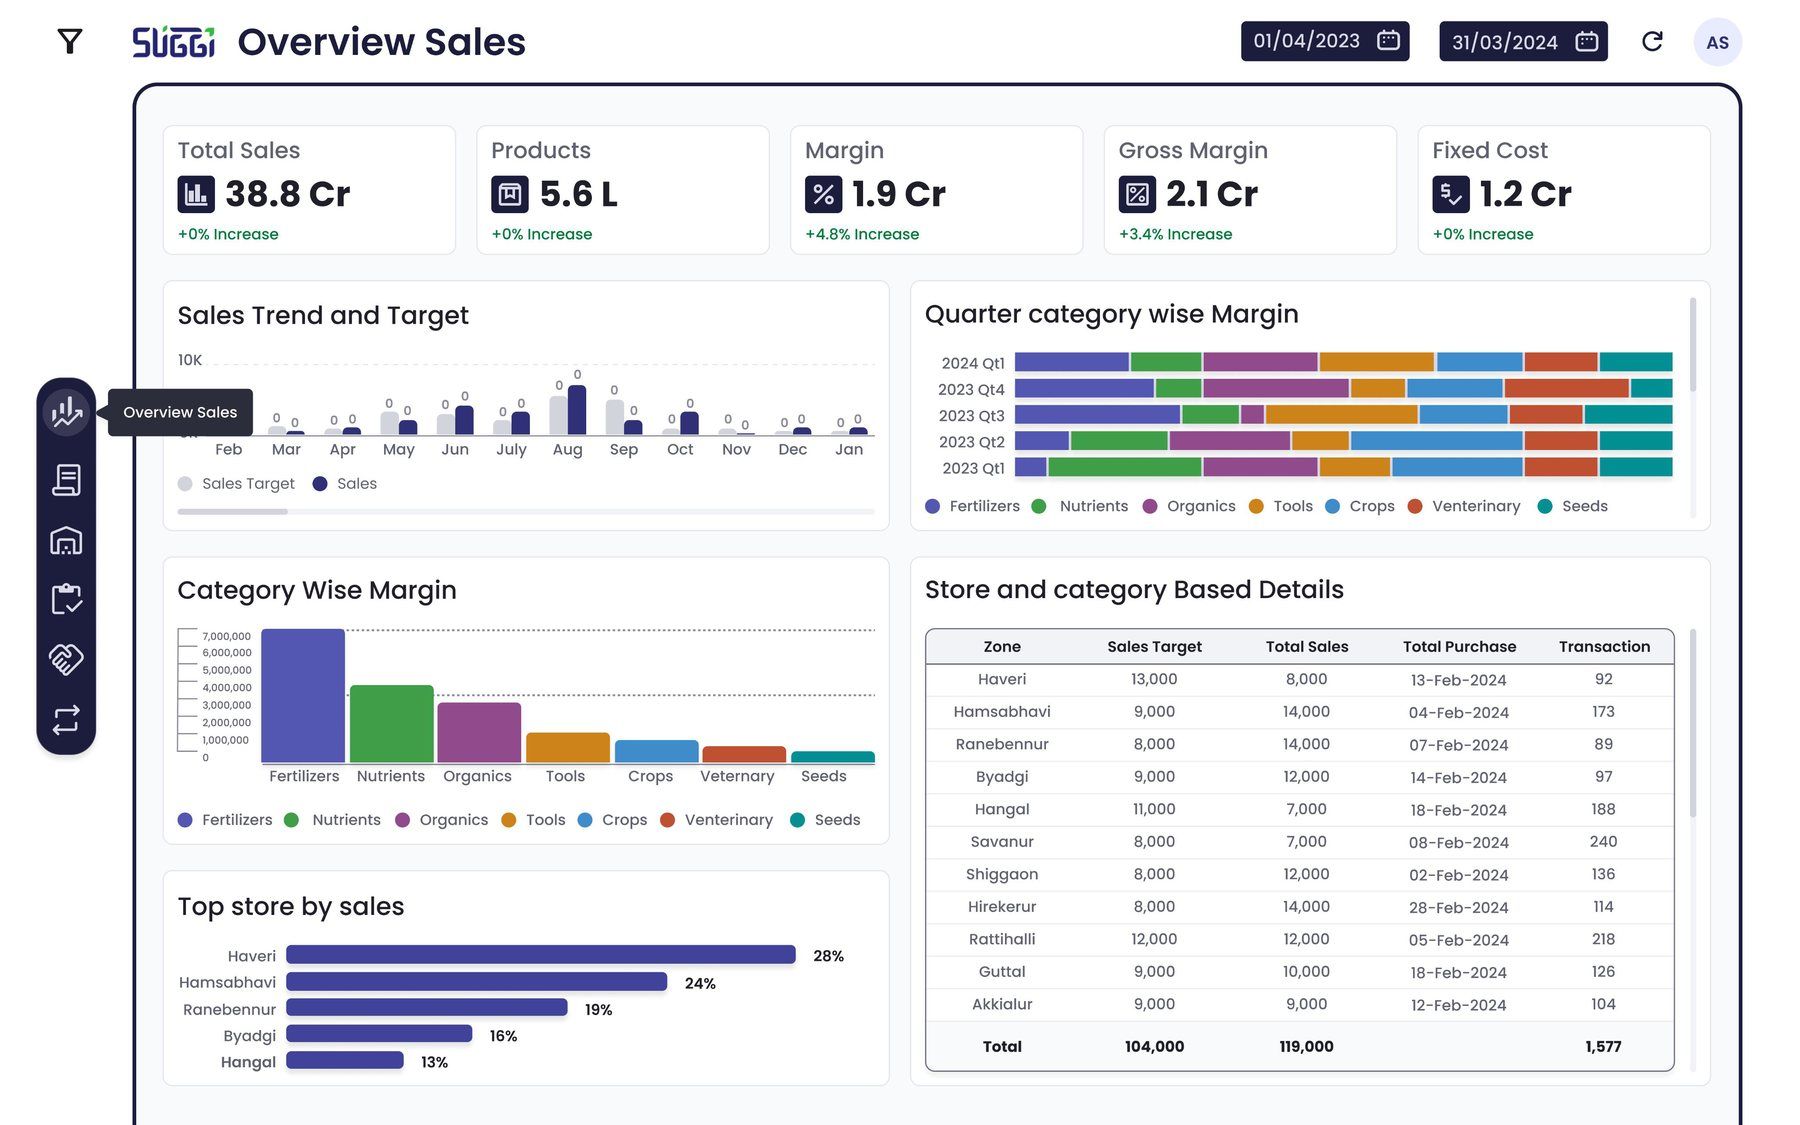Open the transfer arrows sidebar icon
1800x1125 pixels.
66,720
